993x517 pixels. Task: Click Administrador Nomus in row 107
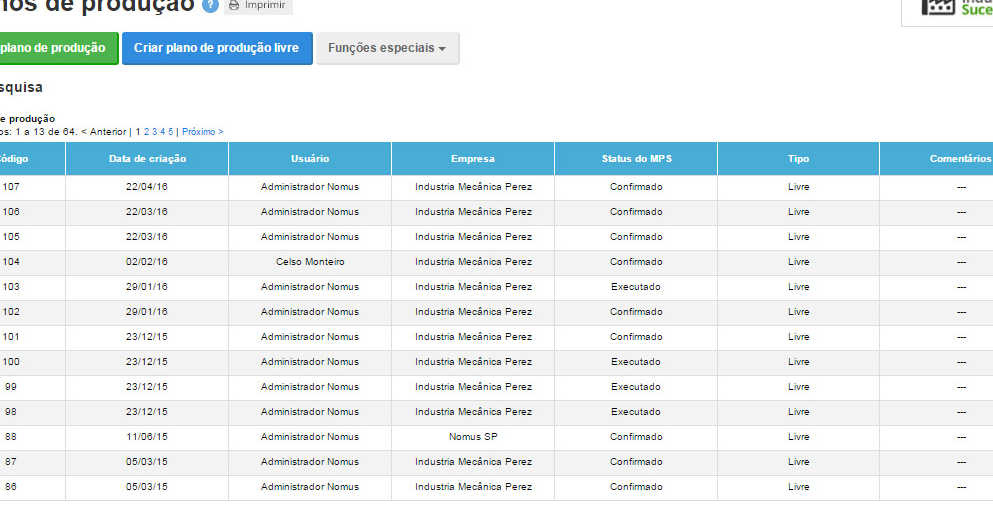point(310,187)
